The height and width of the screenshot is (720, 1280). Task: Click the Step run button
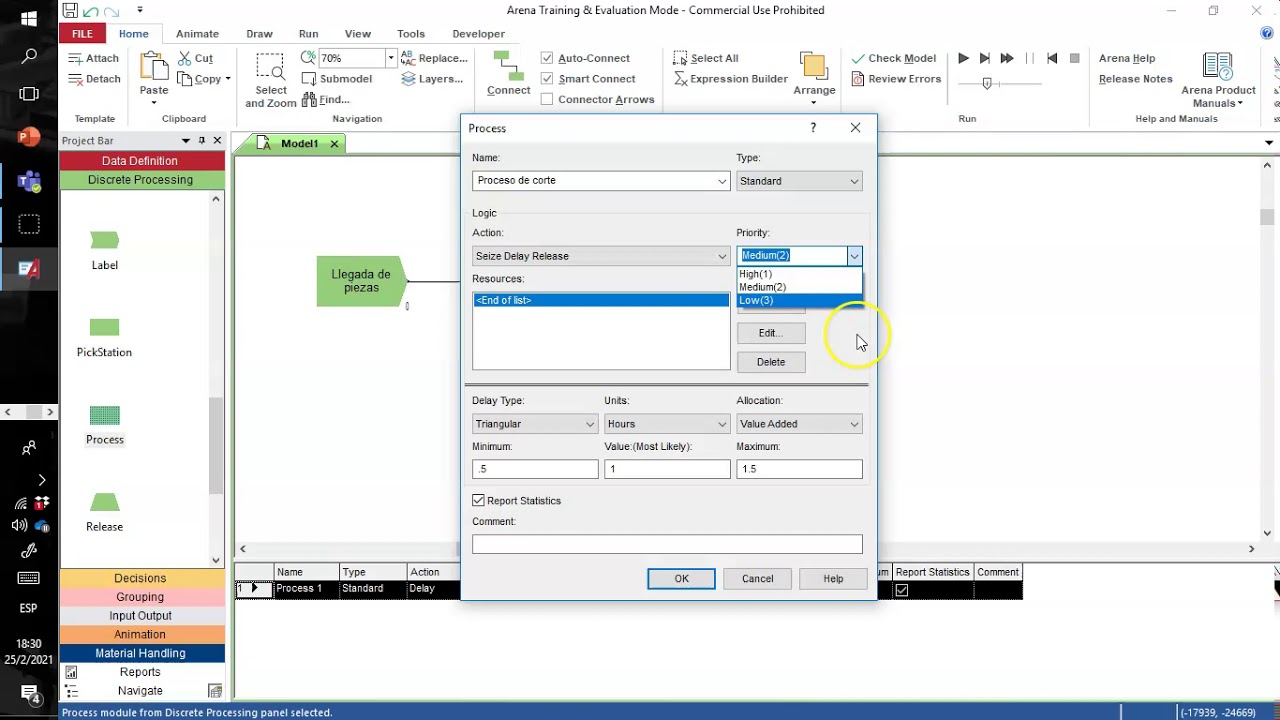(x=985, y=58)
